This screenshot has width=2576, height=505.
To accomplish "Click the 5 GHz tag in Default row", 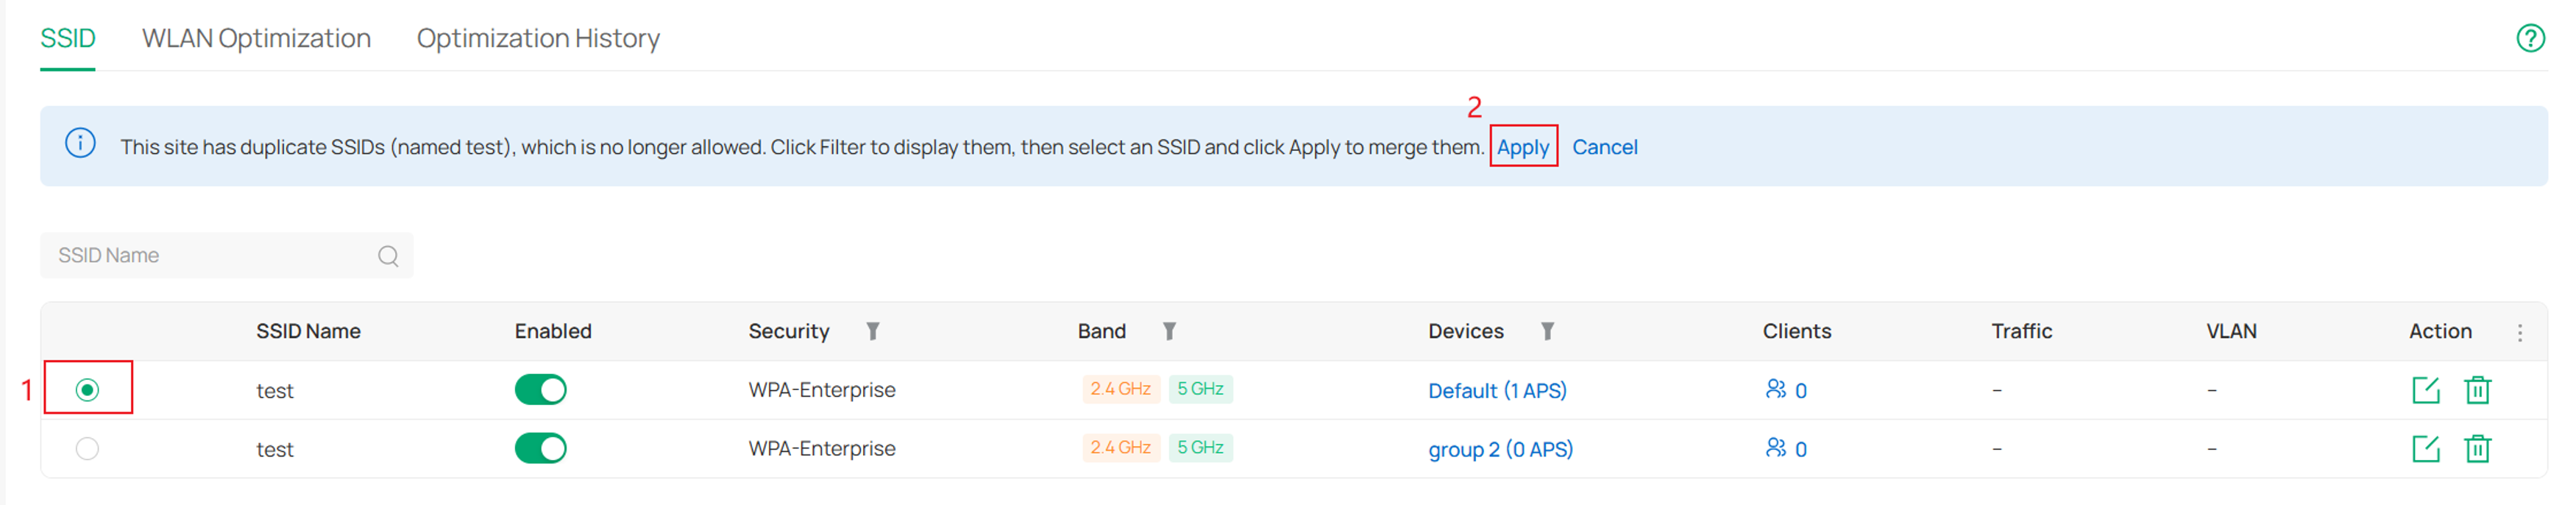I will pos(1200,389).
